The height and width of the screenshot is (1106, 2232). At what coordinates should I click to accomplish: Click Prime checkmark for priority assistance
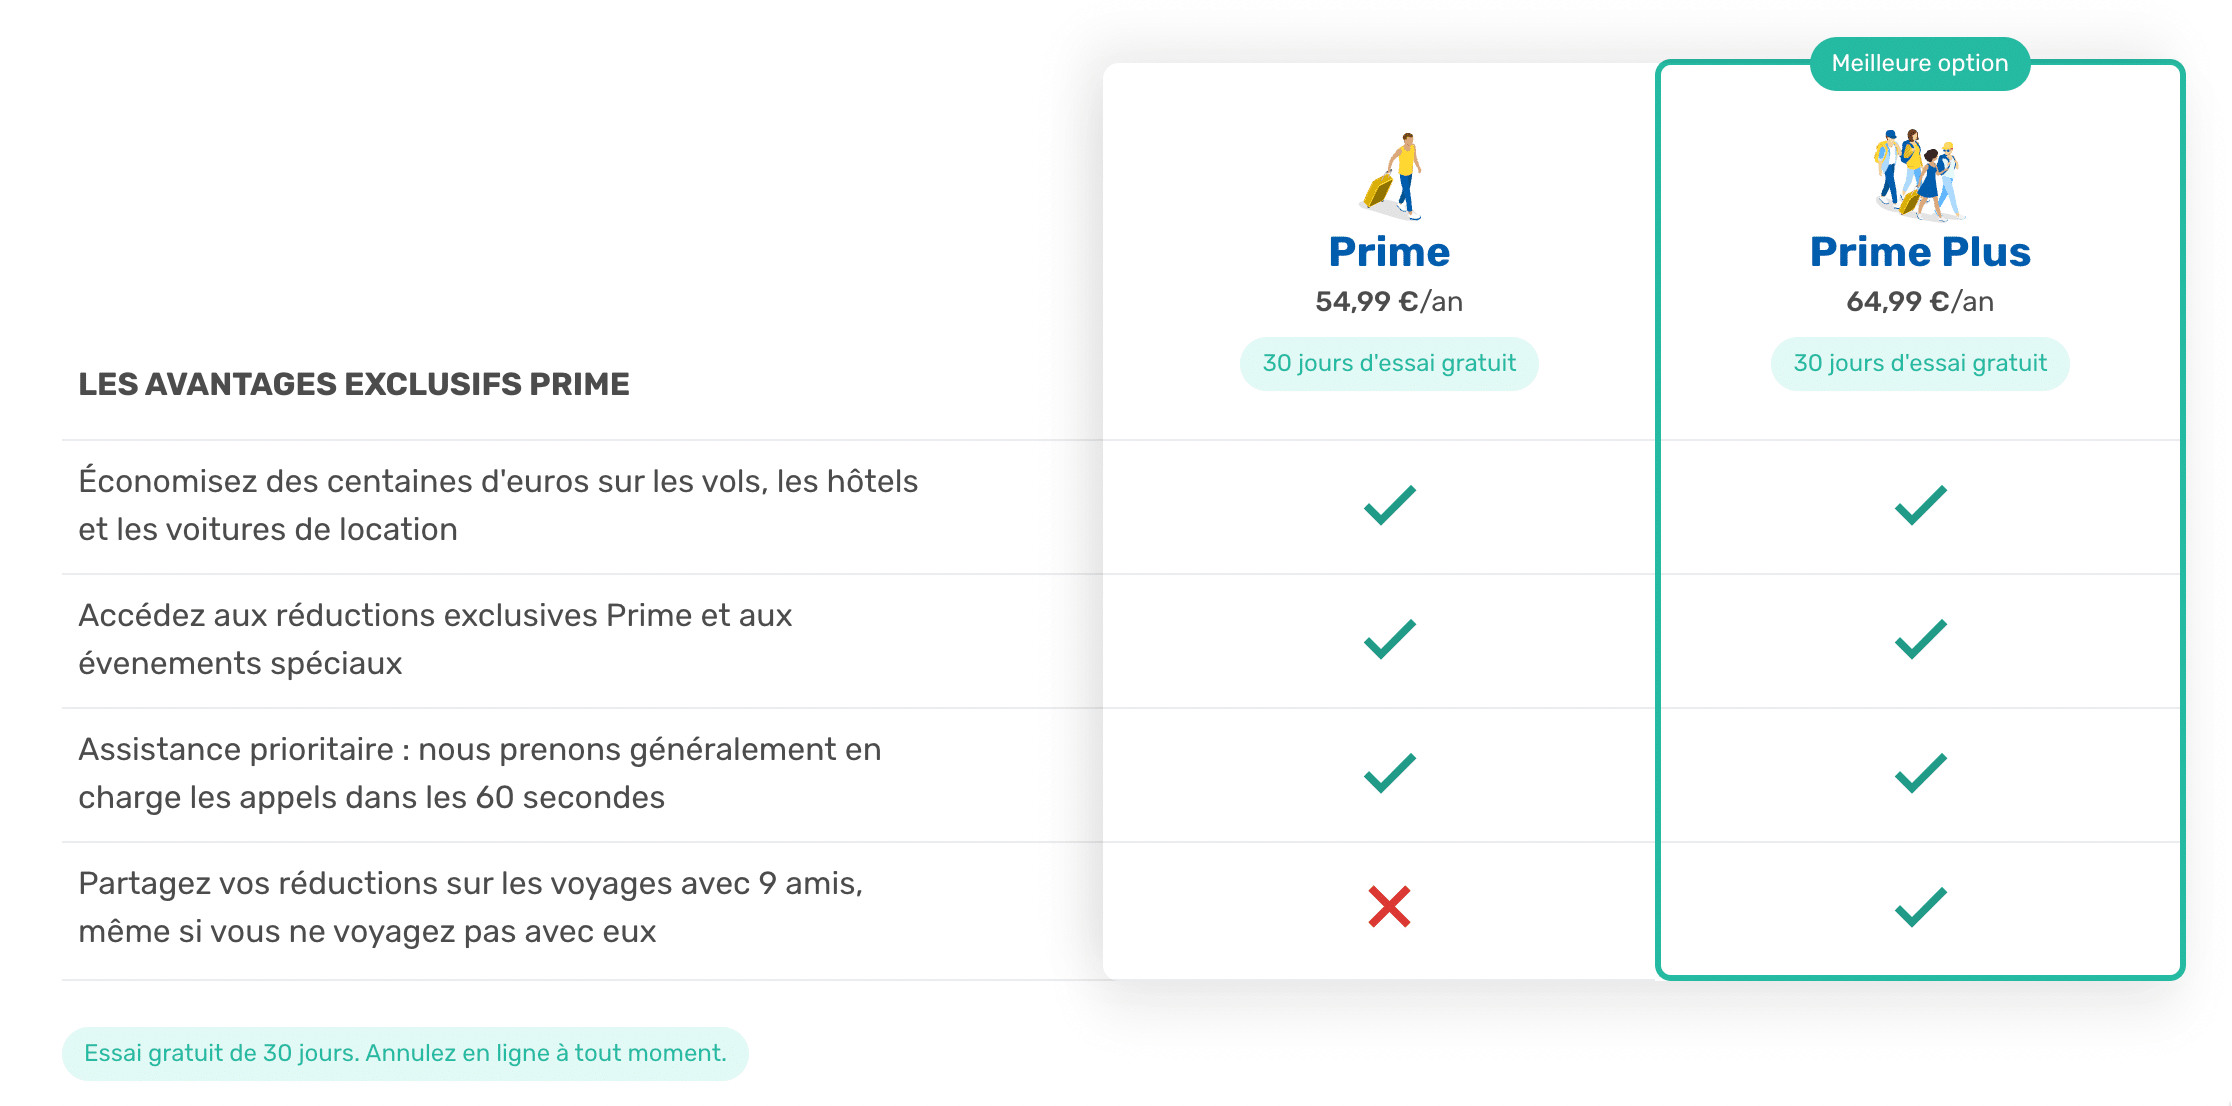coord(1390,773)
